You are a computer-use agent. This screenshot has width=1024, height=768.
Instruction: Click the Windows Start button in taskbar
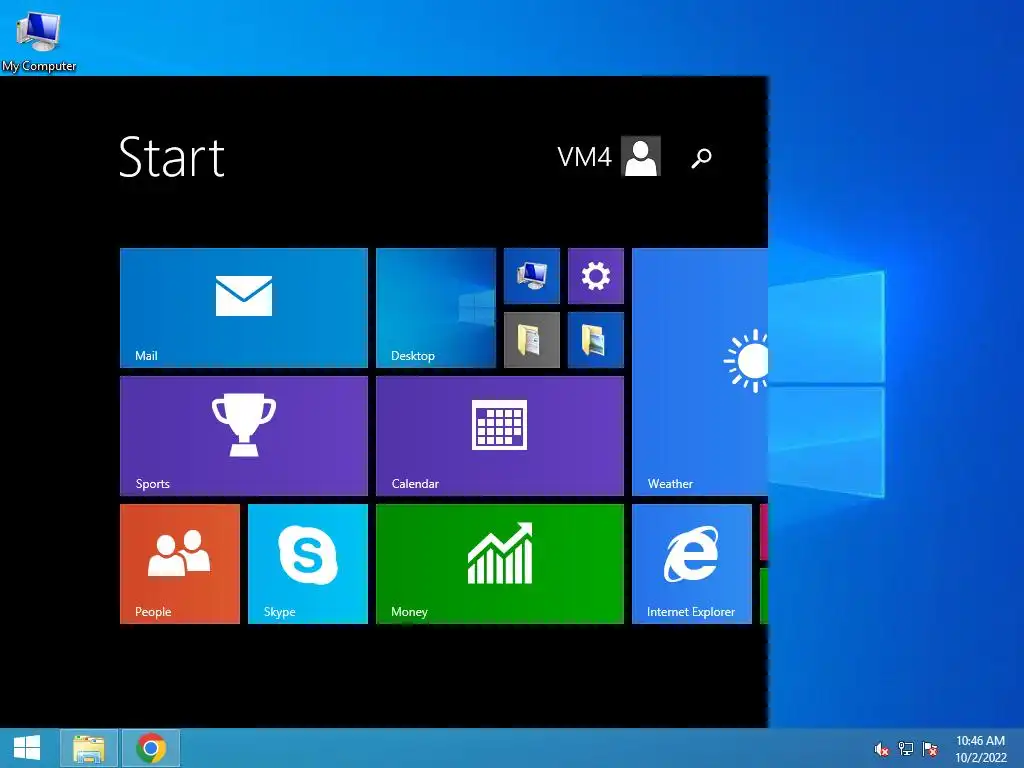(27, 748)
